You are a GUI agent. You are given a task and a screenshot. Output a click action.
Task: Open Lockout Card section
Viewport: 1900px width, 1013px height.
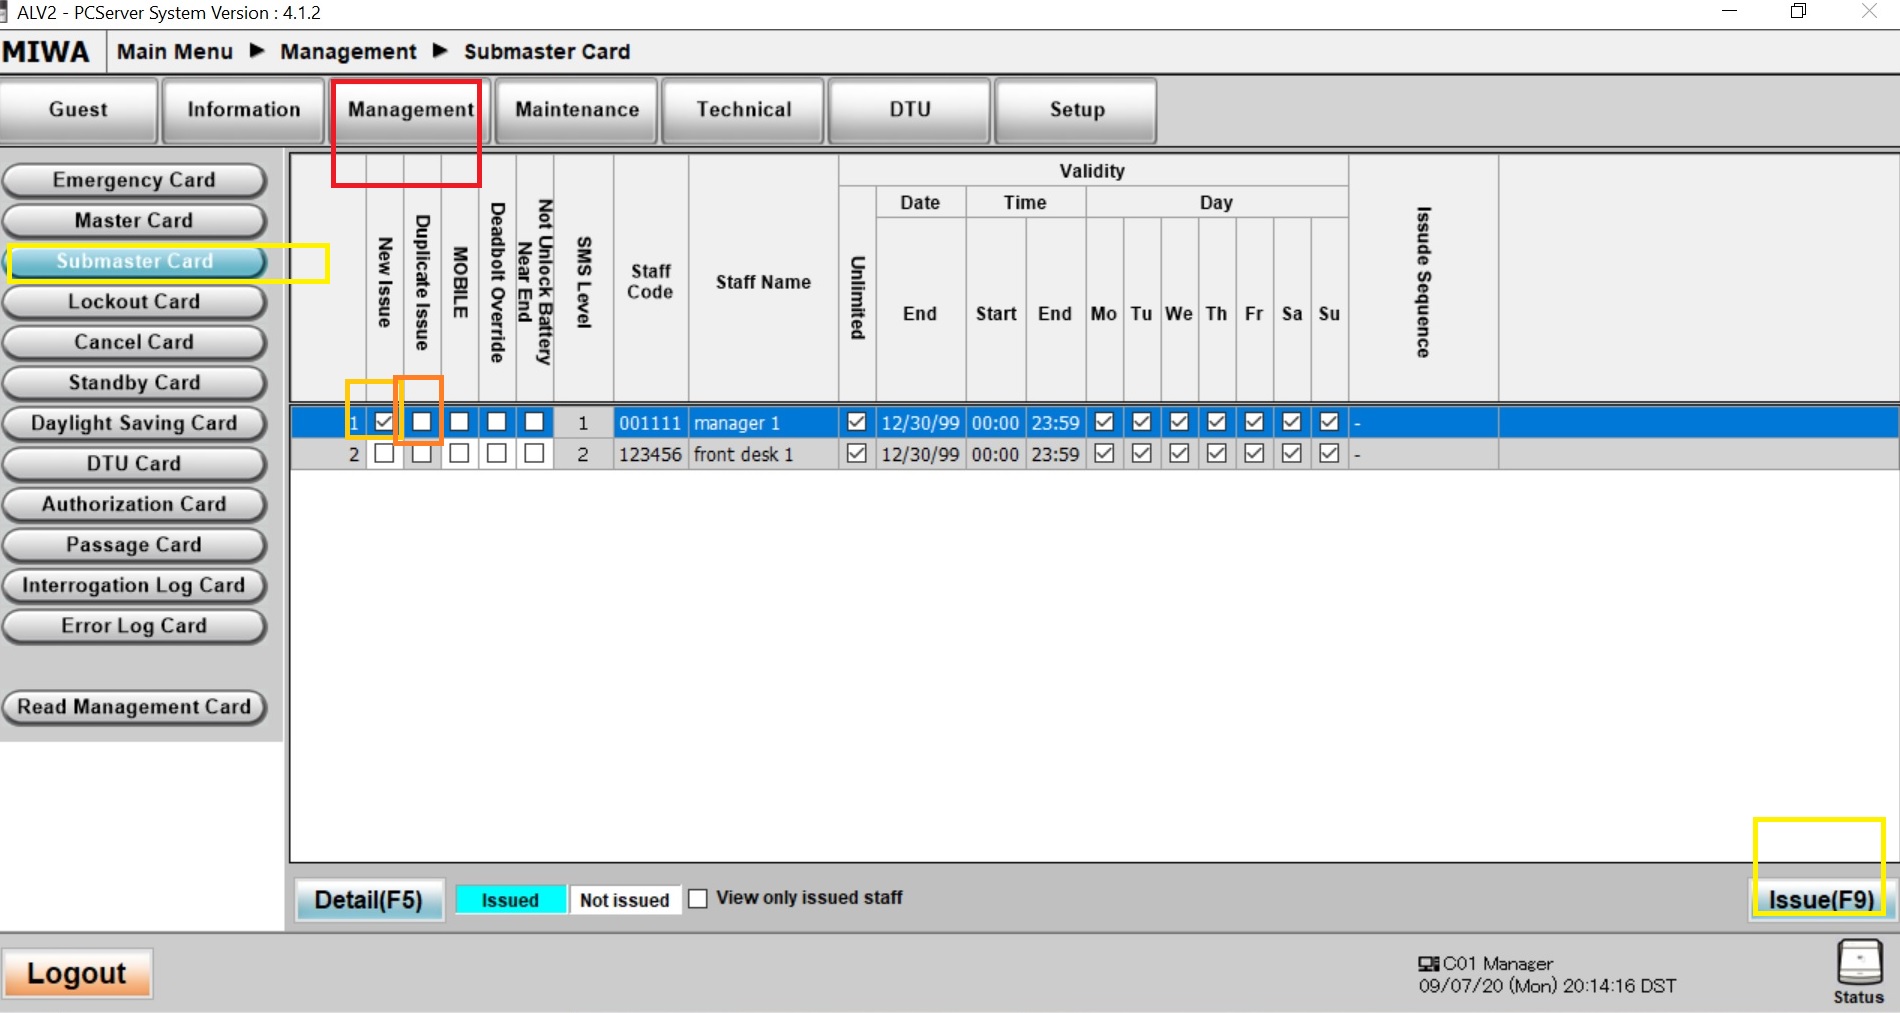point(134,302)
